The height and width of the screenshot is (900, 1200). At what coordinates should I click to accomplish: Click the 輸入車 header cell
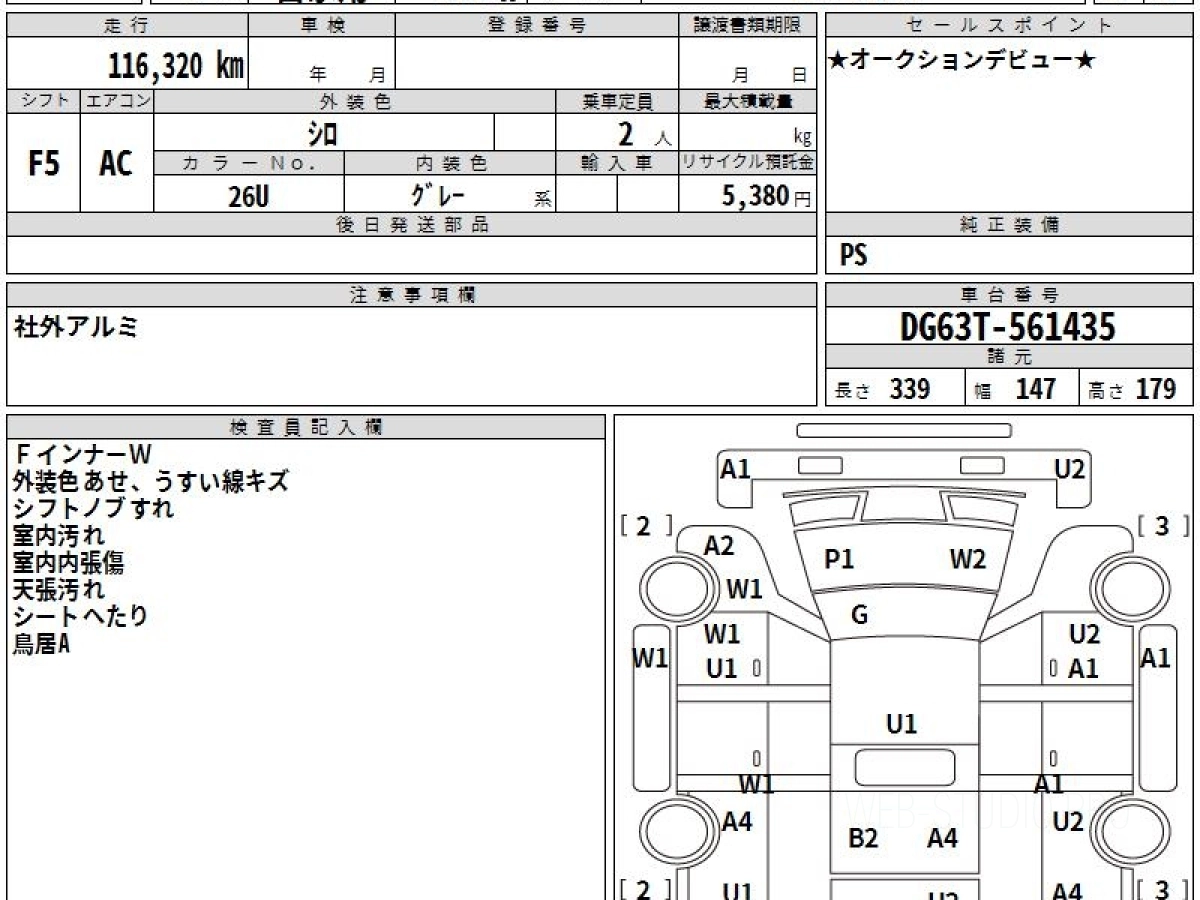tap(617, 163)
